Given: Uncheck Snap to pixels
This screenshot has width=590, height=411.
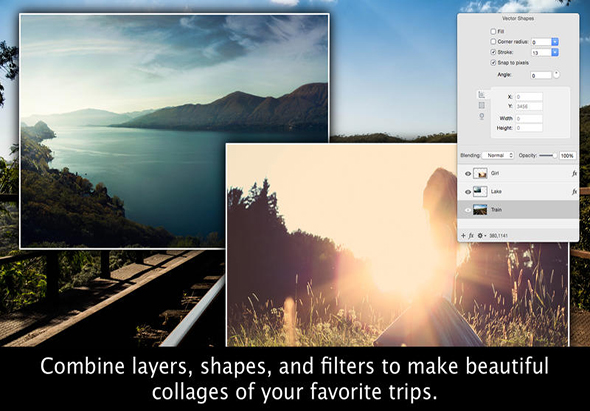Looking at the screenshot, I should pos(493,62).
